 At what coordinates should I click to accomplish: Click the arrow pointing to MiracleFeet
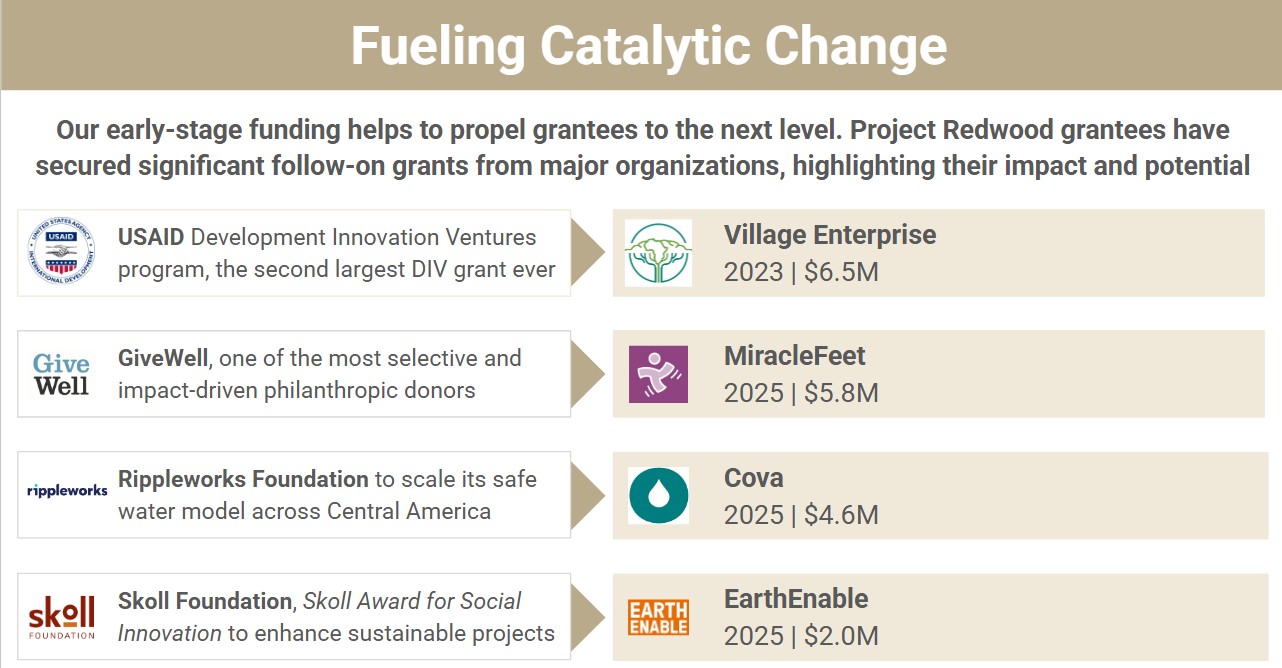click(588, 374)
